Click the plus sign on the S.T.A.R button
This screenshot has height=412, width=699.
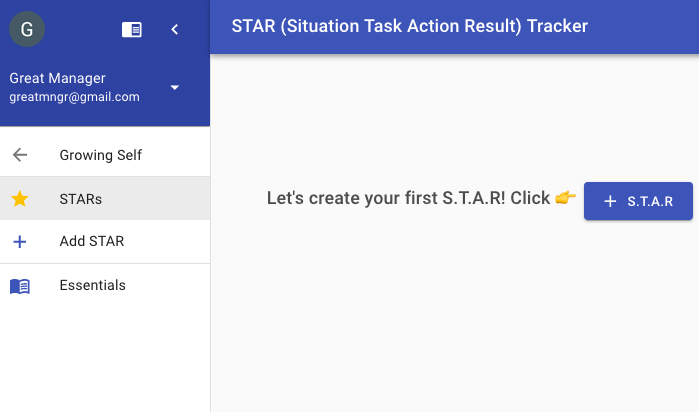coord(610,202)
